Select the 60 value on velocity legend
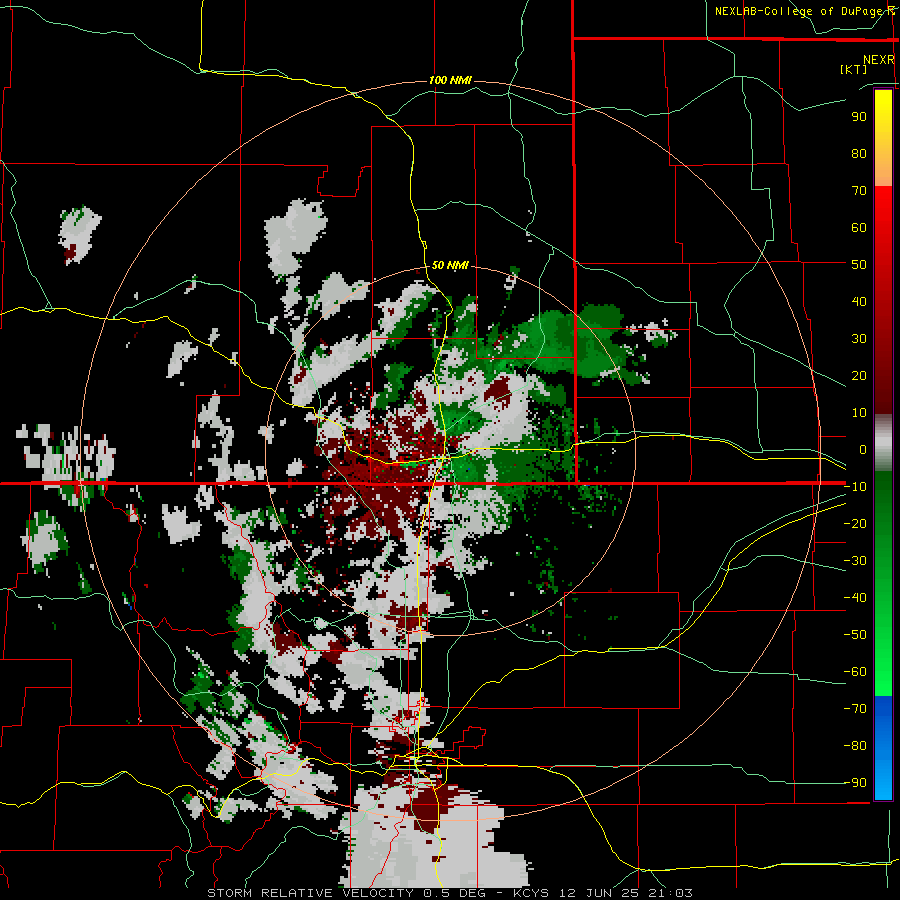 pos(859,227)
